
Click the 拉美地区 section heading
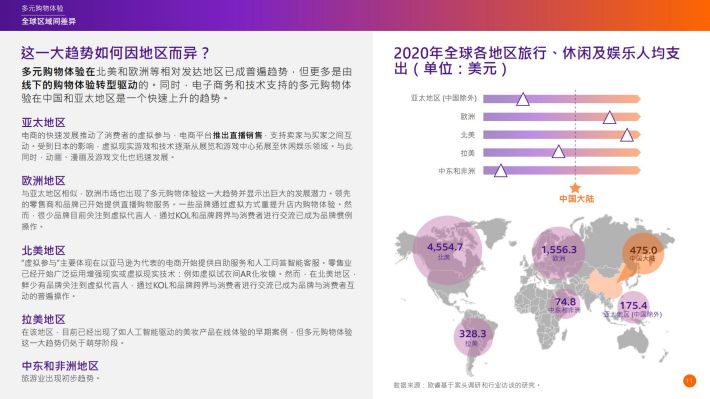(43, 319)
